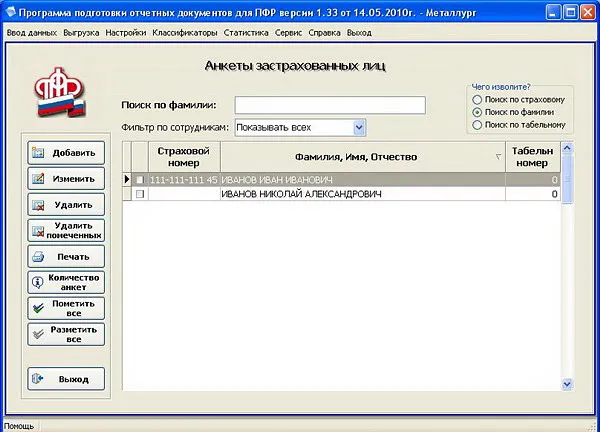Open the Классификаторы menu
The width and height of the screenshot is (600, 432).
click(x=184, y=33)
